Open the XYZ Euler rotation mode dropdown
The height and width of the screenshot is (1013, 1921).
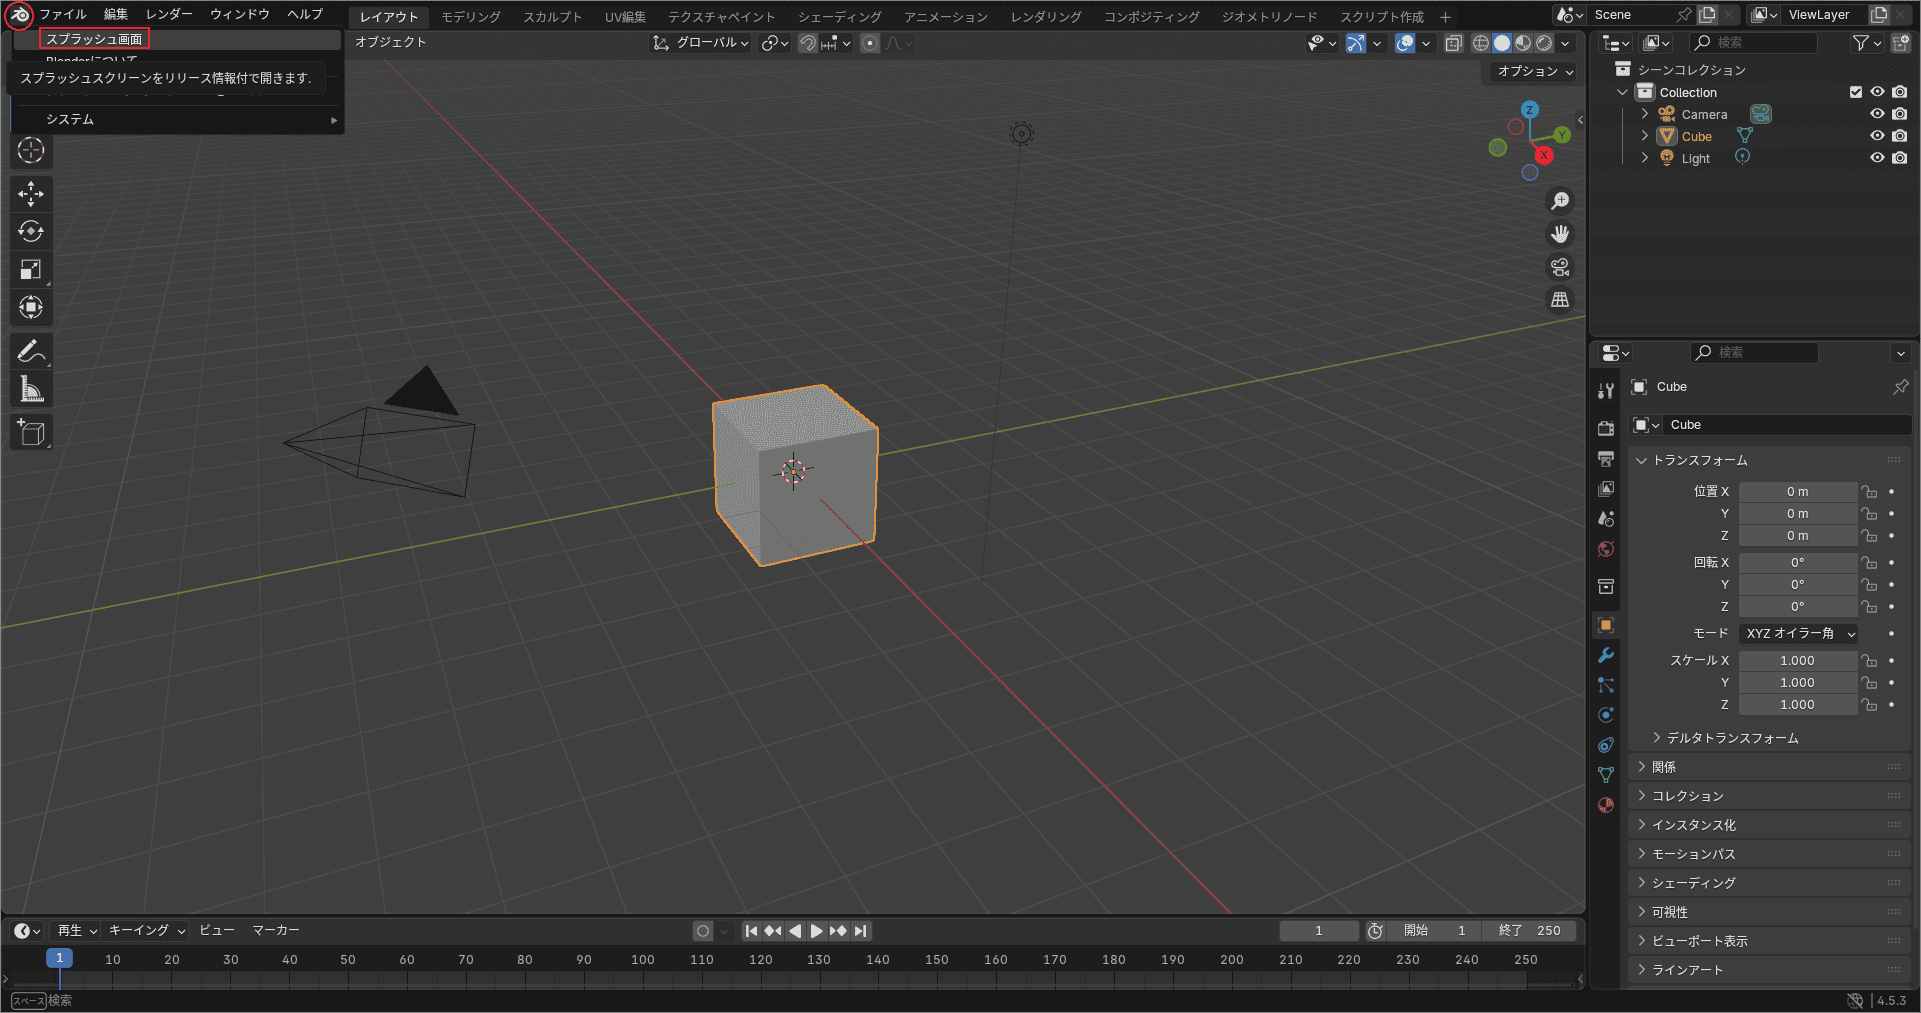coord(1799,634)
